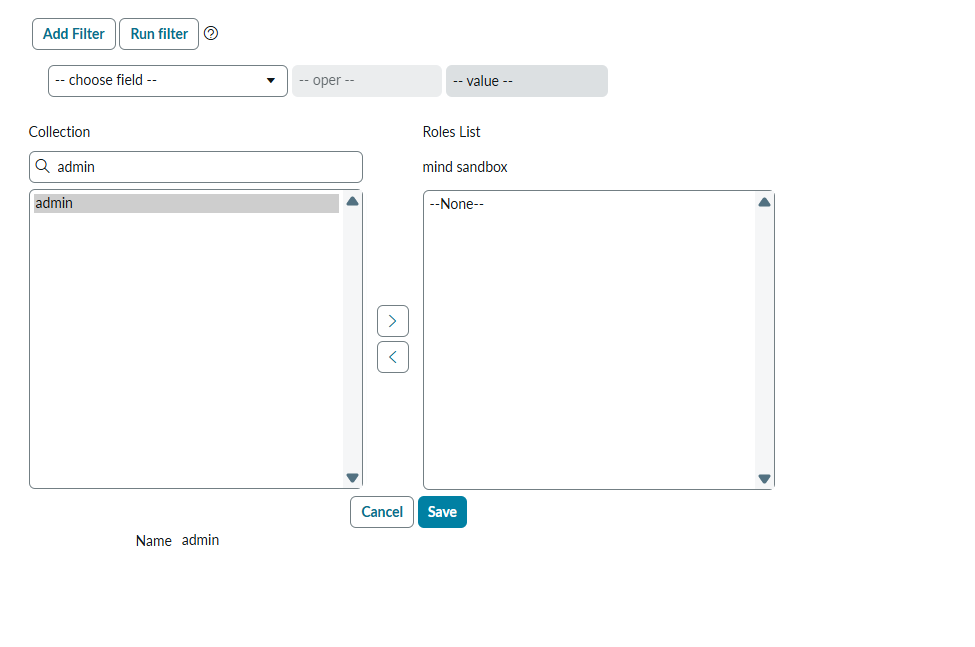
Task: Click the Collection list scroll down arrow
Action: [x=352, y=478]
